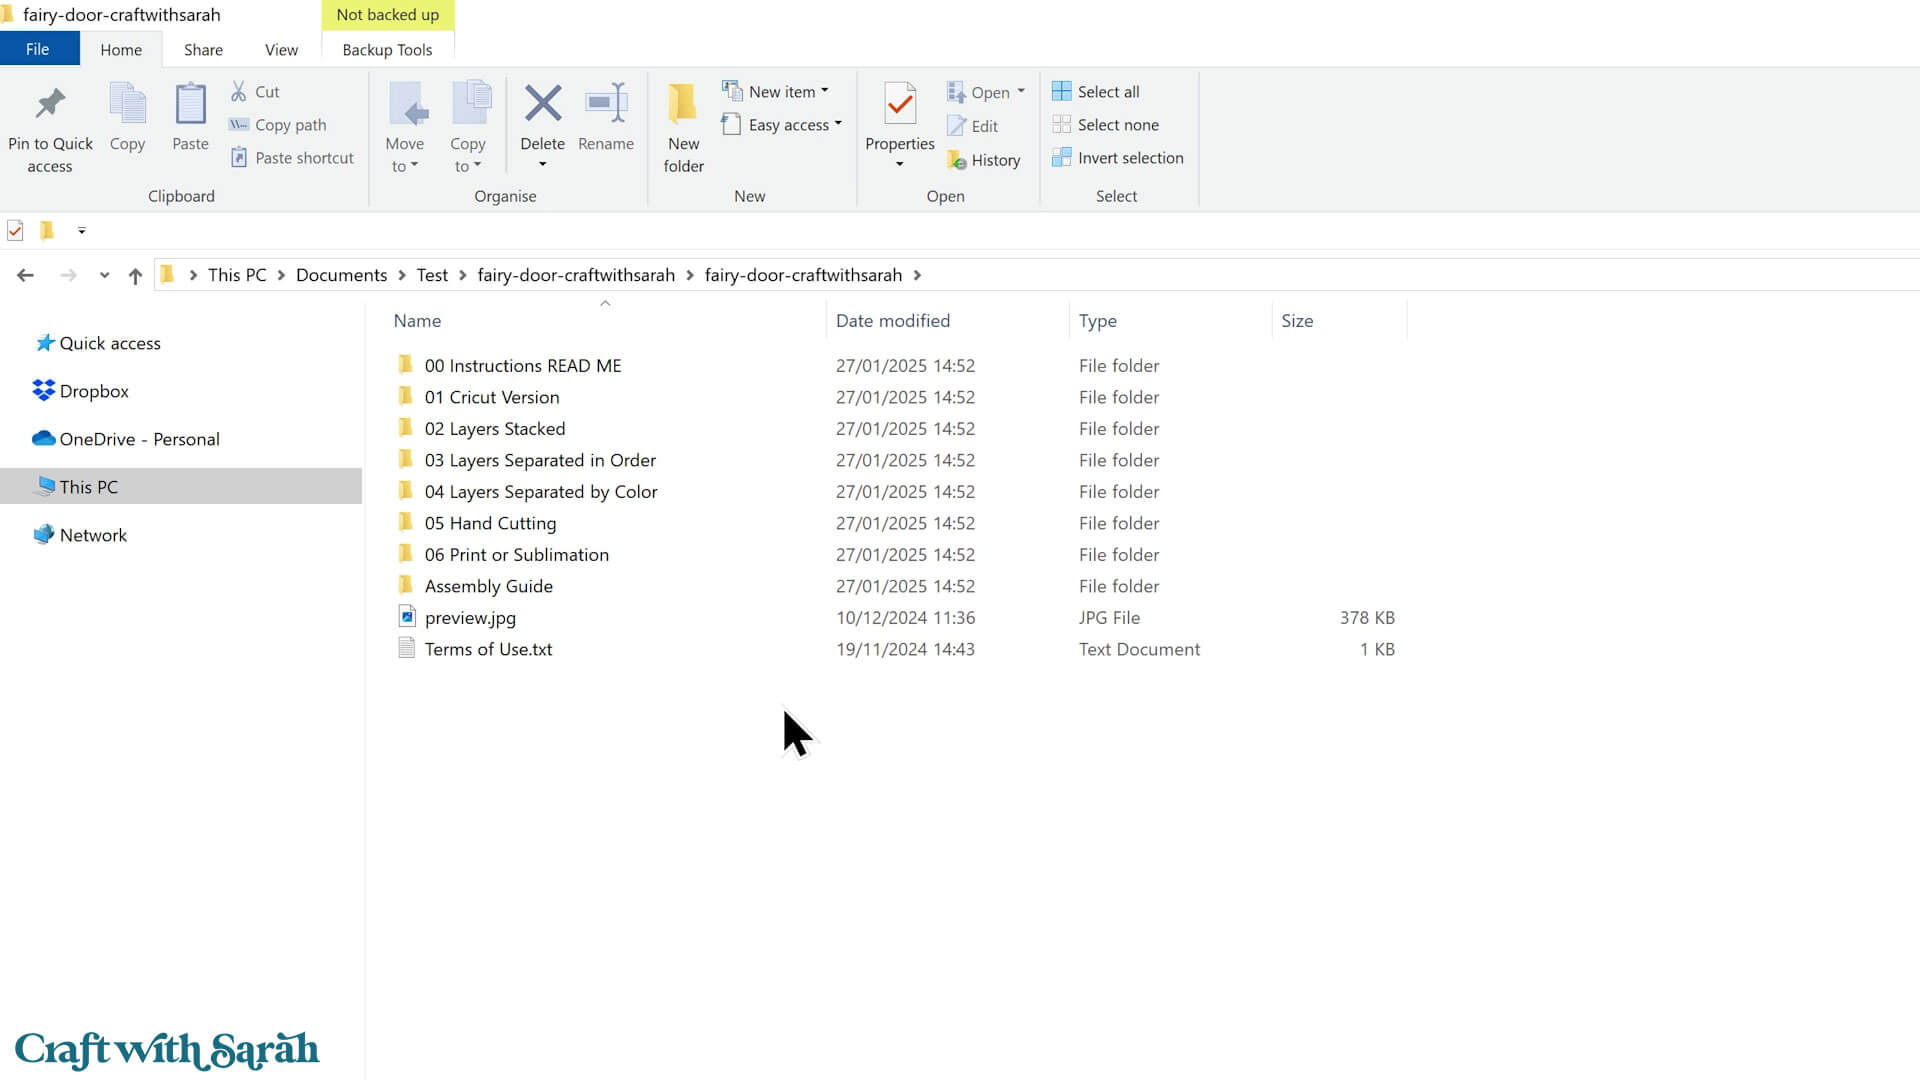Open Properties via checkmark icon
The image size is (1920, 1080).
click(x=899, y=104)
